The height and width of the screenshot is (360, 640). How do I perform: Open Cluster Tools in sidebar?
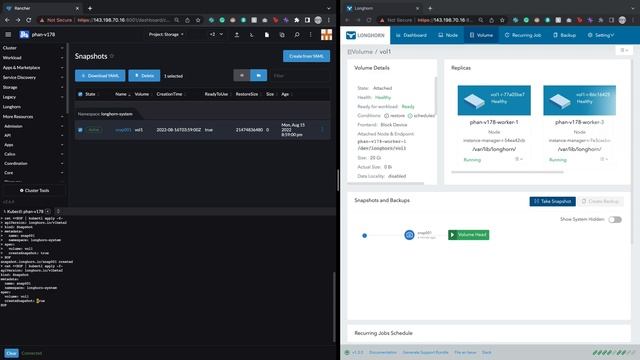click(34, 190)
